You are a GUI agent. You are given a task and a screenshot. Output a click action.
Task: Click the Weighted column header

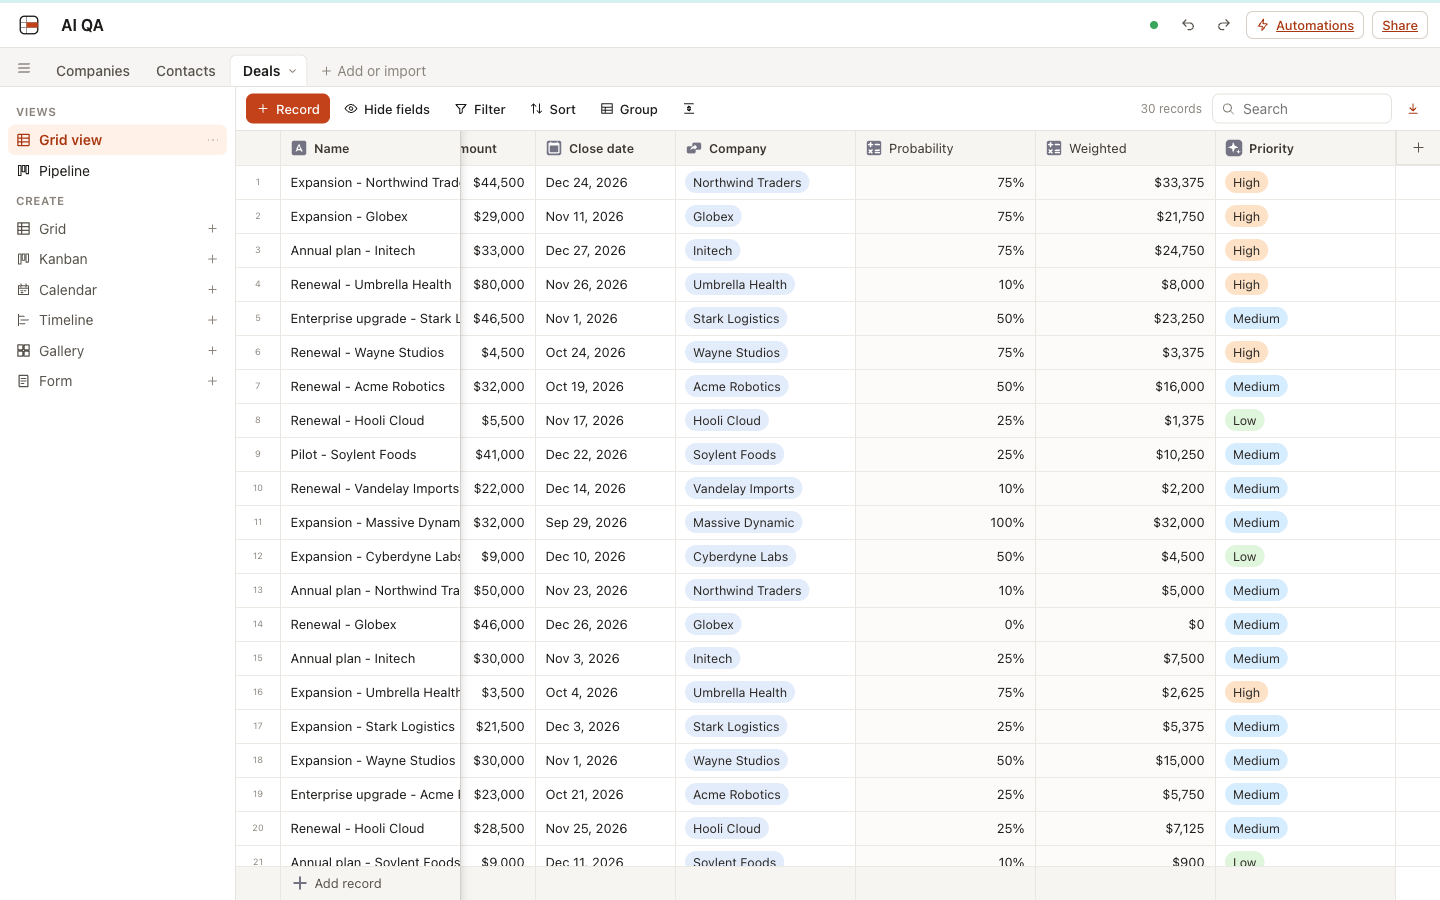tap(1126, 148)
